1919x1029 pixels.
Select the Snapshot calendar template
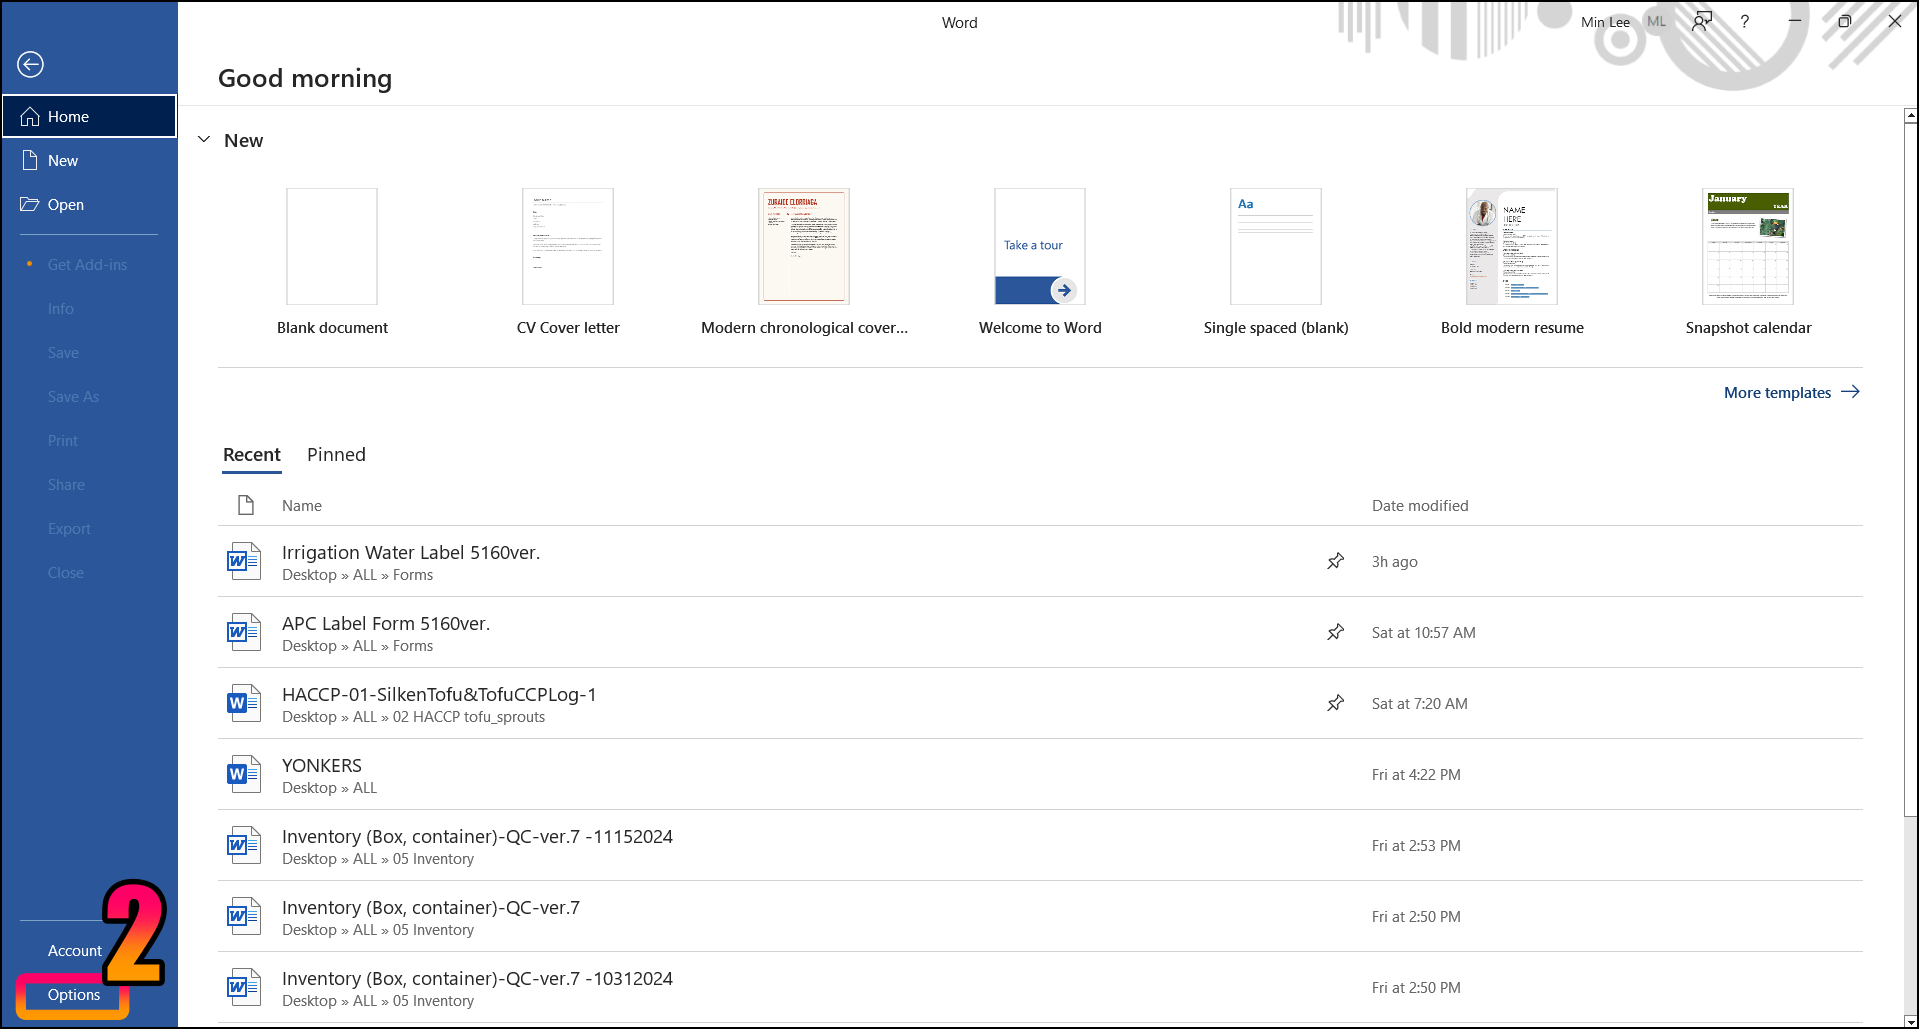(1748, 262)
